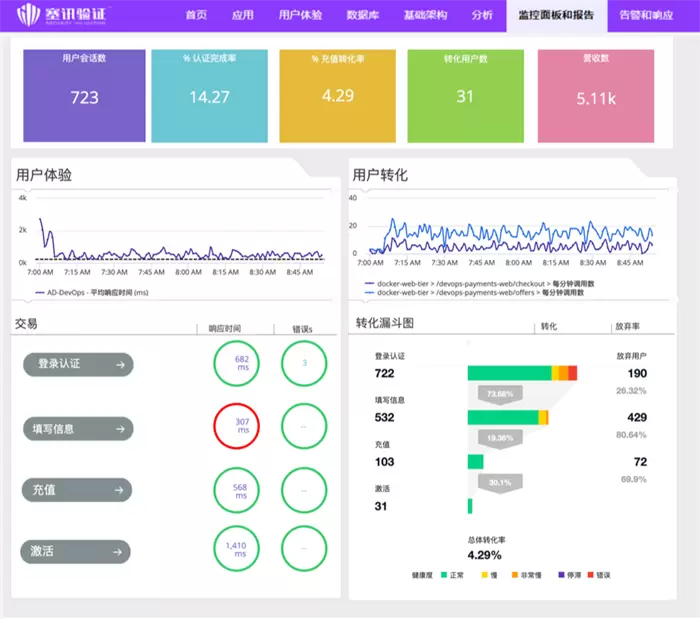The image size is (700, 619).
Task: Switch to the 告警和响应 tab
Action: (x=653, y=16)
